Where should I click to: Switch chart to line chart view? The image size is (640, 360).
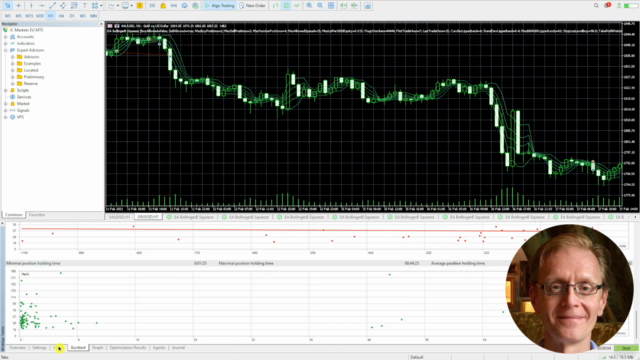point(297,6)
